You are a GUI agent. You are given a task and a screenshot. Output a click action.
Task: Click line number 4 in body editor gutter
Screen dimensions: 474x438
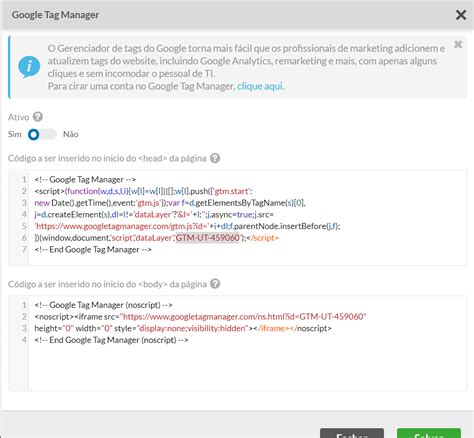point(24,340)
